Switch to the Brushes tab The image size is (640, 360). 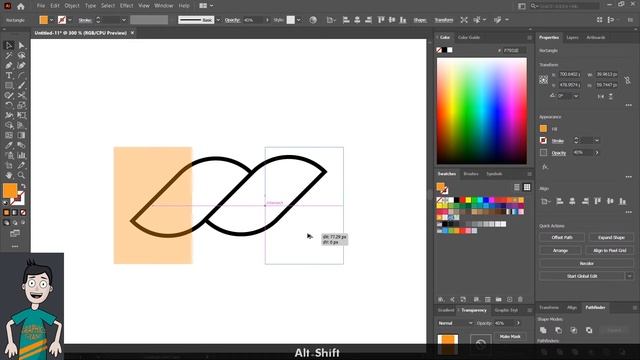pyautogui.click(x=471, y=174)
